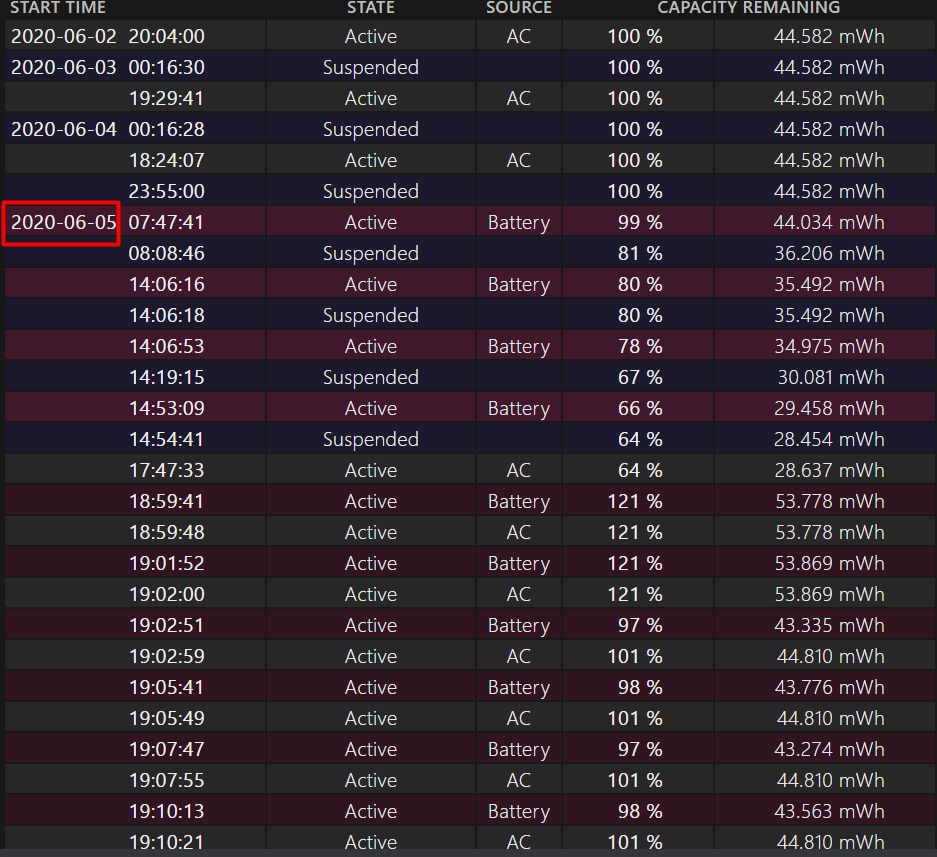Viewport: 937px width, 857px height.
Task: Click the capacity value 34.975 mWh
Action: 829,347
